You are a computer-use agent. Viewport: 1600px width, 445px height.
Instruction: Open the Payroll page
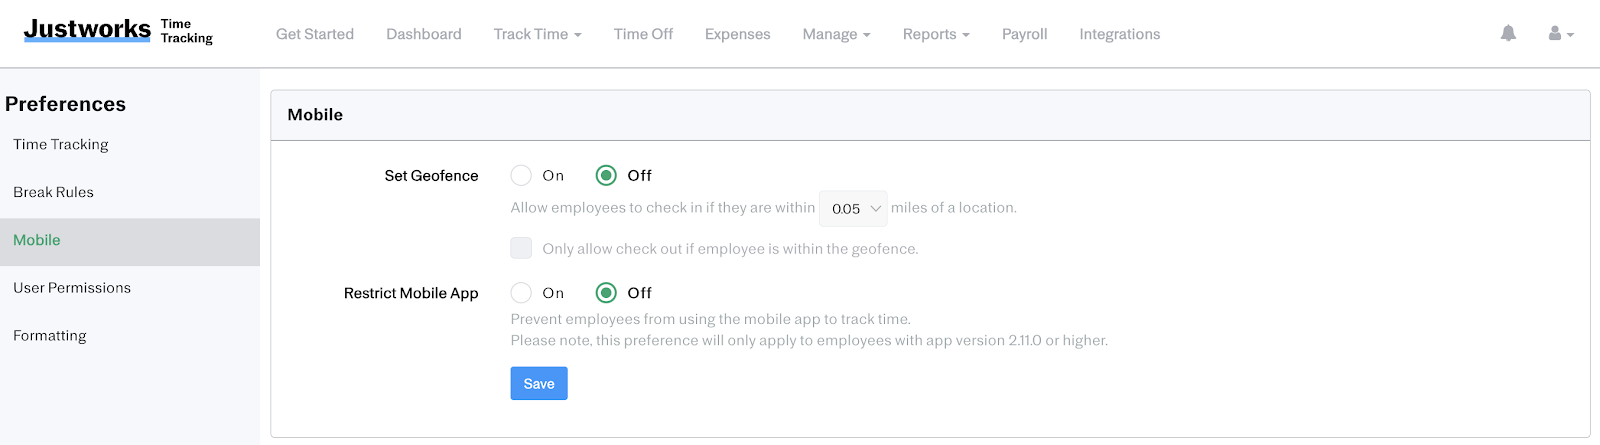click(x=1025, y=34)
